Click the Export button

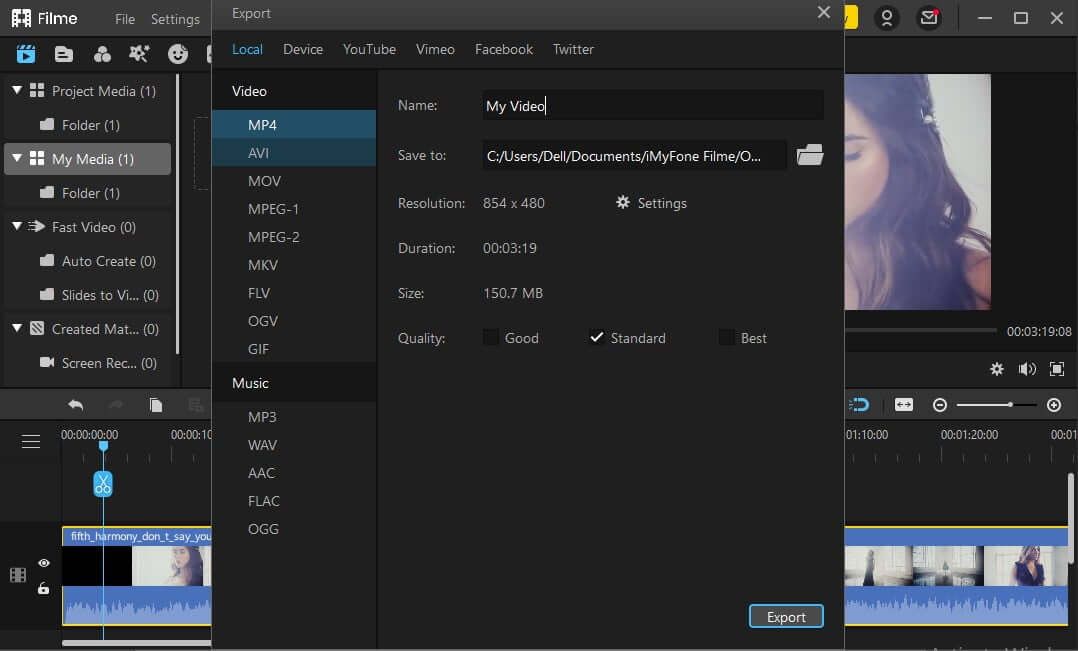click(x=786, y=617)
